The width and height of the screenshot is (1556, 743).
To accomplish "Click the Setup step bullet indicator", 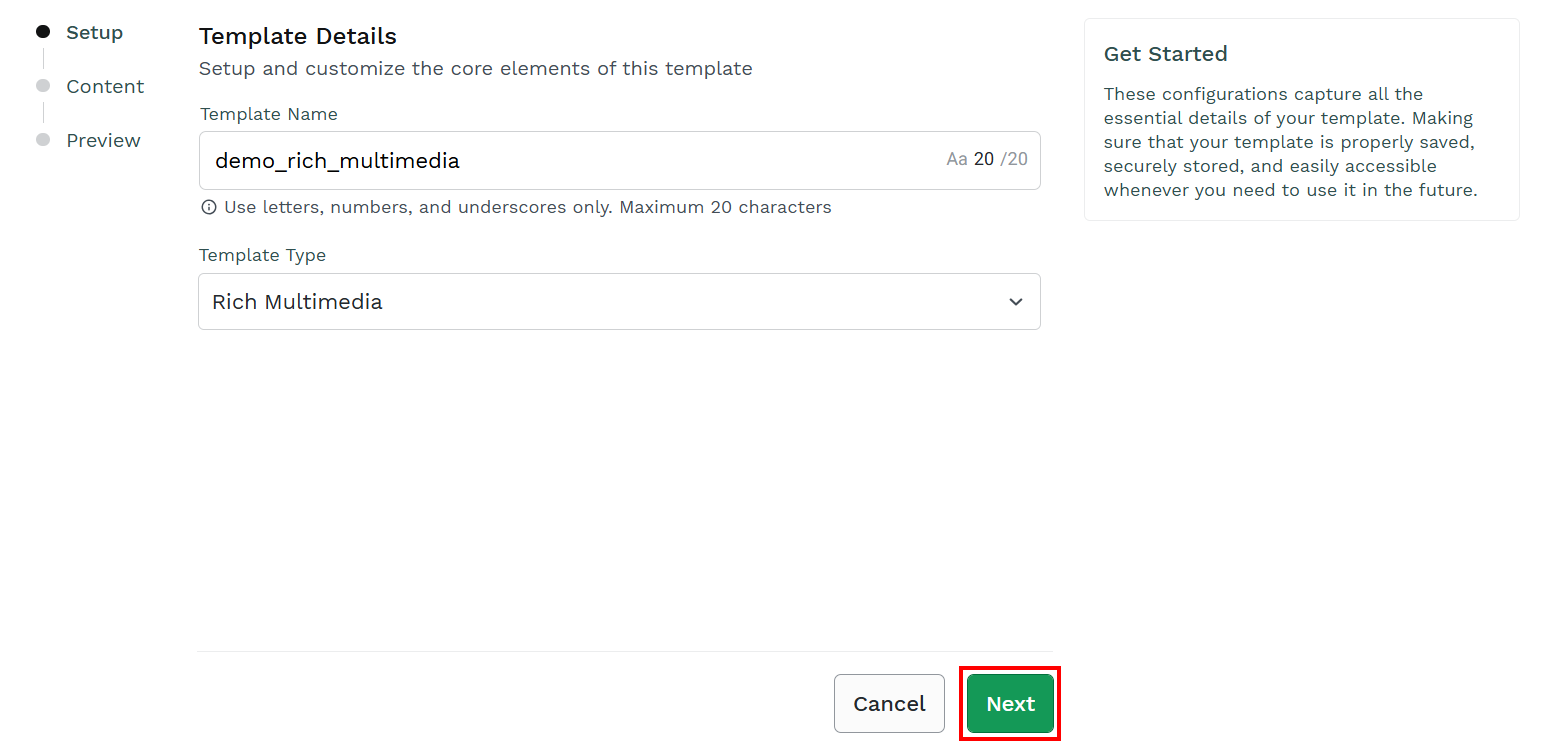I will 43,32.
